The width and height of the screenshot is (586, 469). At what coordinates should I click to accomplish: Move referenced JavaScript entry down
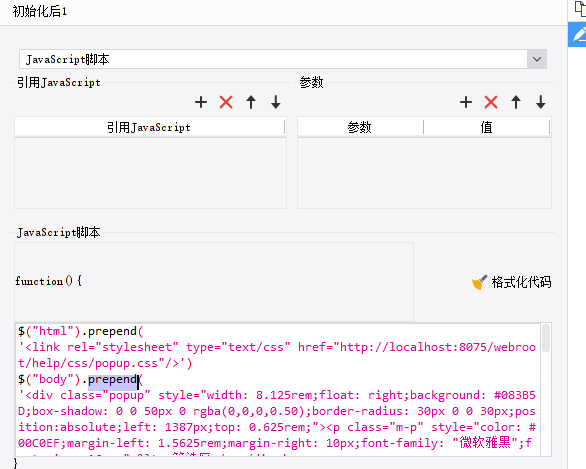point(276,102)
